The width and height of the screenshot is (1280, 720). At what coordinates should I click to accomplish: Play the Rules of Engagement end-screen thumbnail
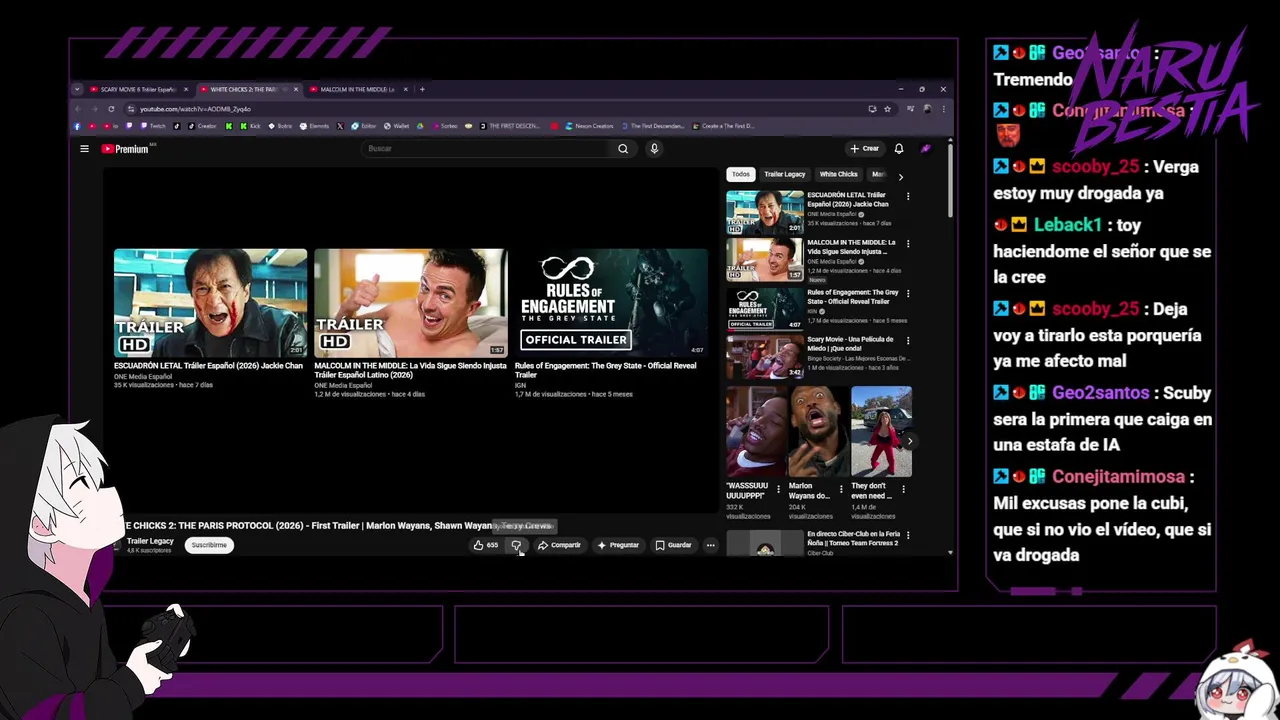pos(611,303)
